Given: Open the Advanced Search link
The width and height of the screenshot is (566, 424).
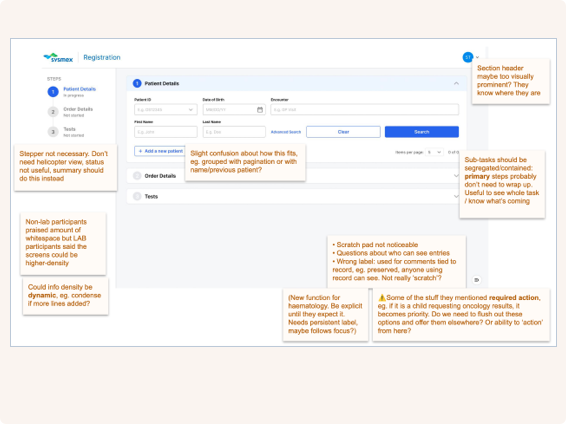Looking at the screenshot, I should (286, 132).
